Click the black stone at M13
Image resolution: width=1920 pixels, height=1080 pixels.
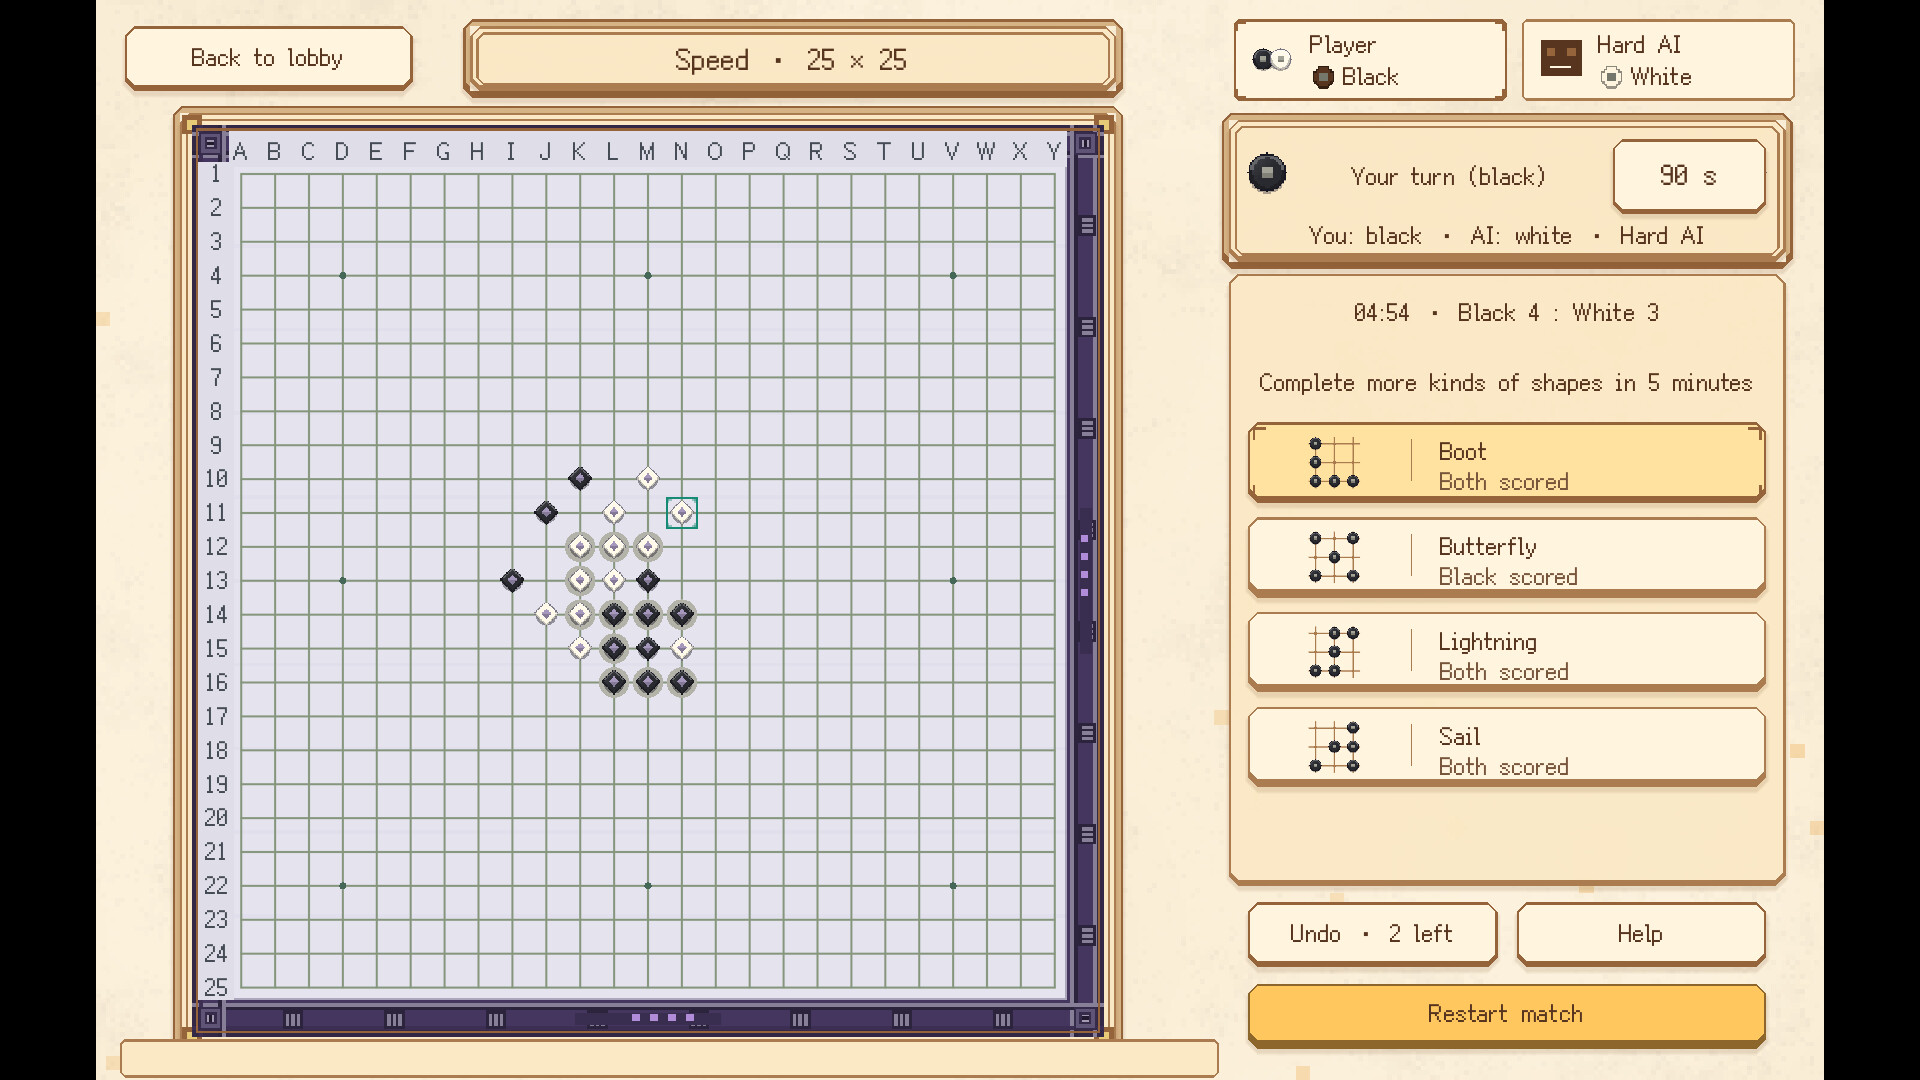tap(648, 581)
